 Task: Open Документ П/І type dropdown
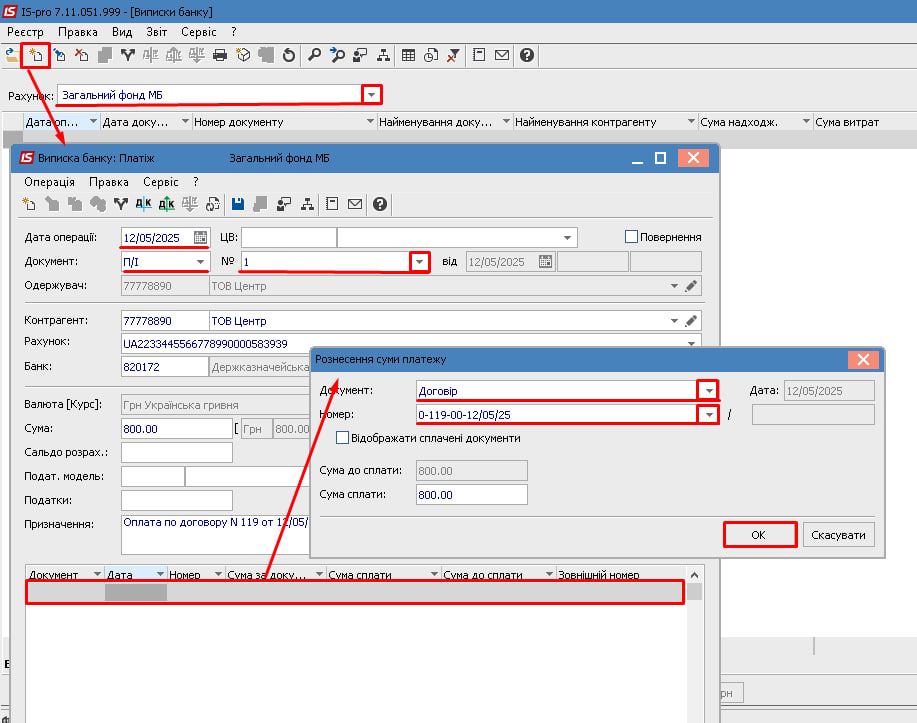(x=200, y=261)
